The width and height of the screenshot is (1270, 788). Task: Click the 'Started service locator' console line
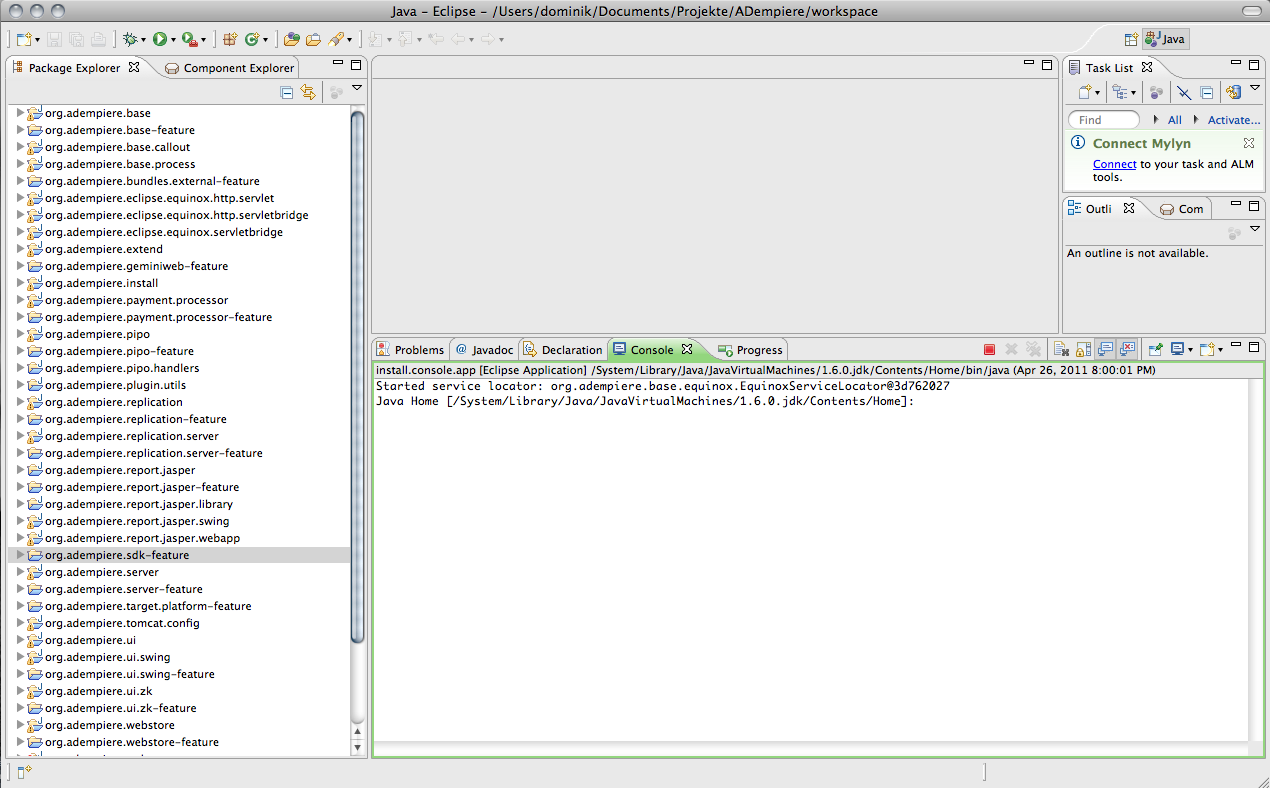pyautogui.click(x=663, y=386)
